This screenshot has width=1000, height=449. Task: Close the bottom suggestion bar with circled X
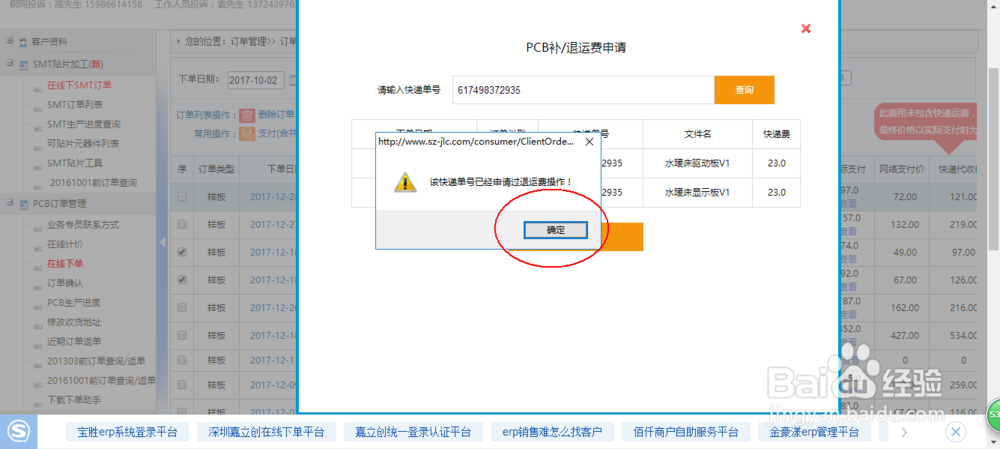click(x=955, y=432)
